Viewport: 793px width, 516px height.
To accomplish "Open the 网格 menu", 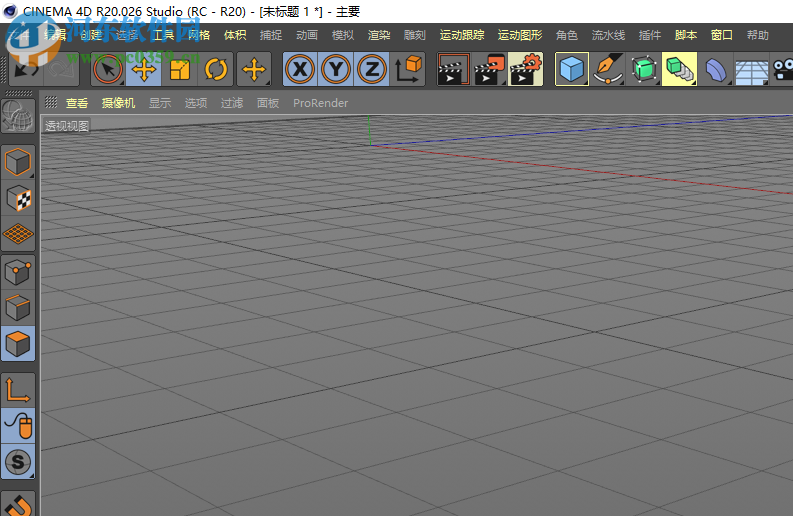I will (x=199, y=35).
